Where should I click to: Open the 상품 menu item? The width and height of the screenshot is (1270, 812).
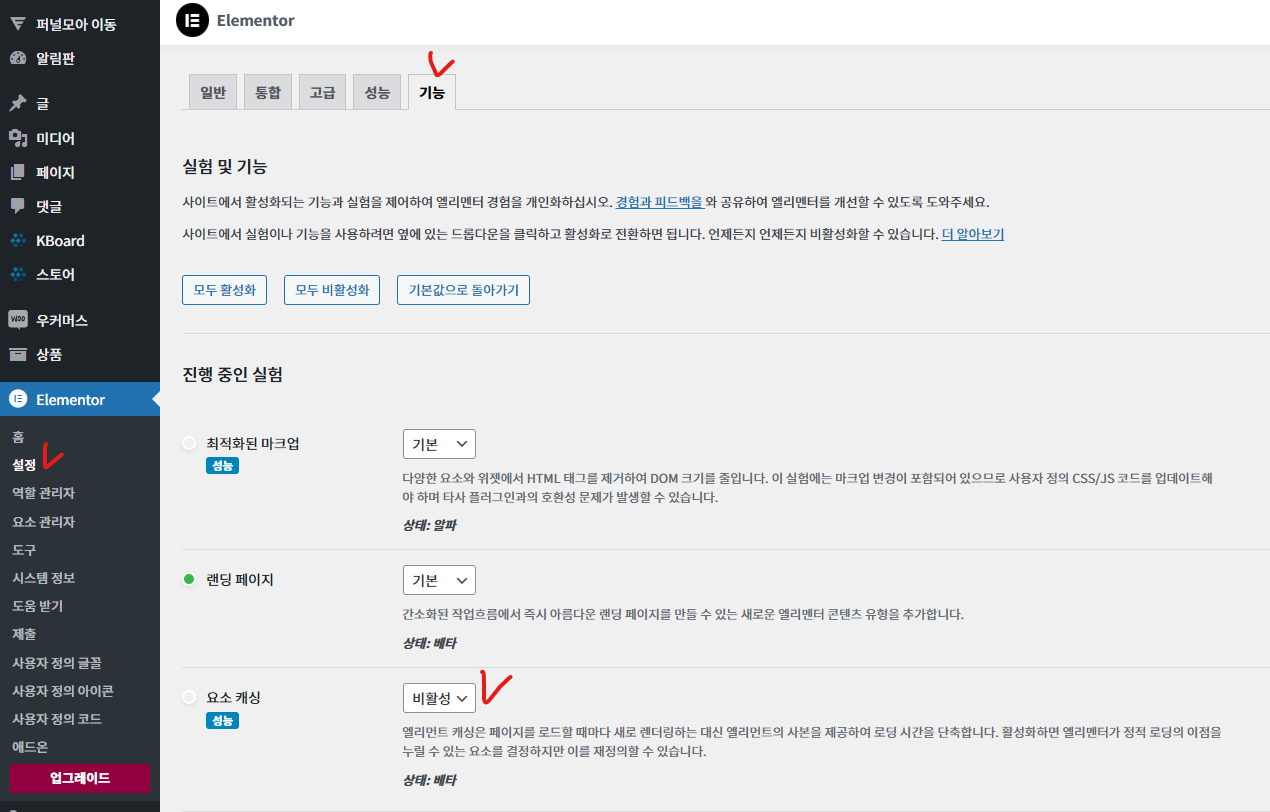80,354
